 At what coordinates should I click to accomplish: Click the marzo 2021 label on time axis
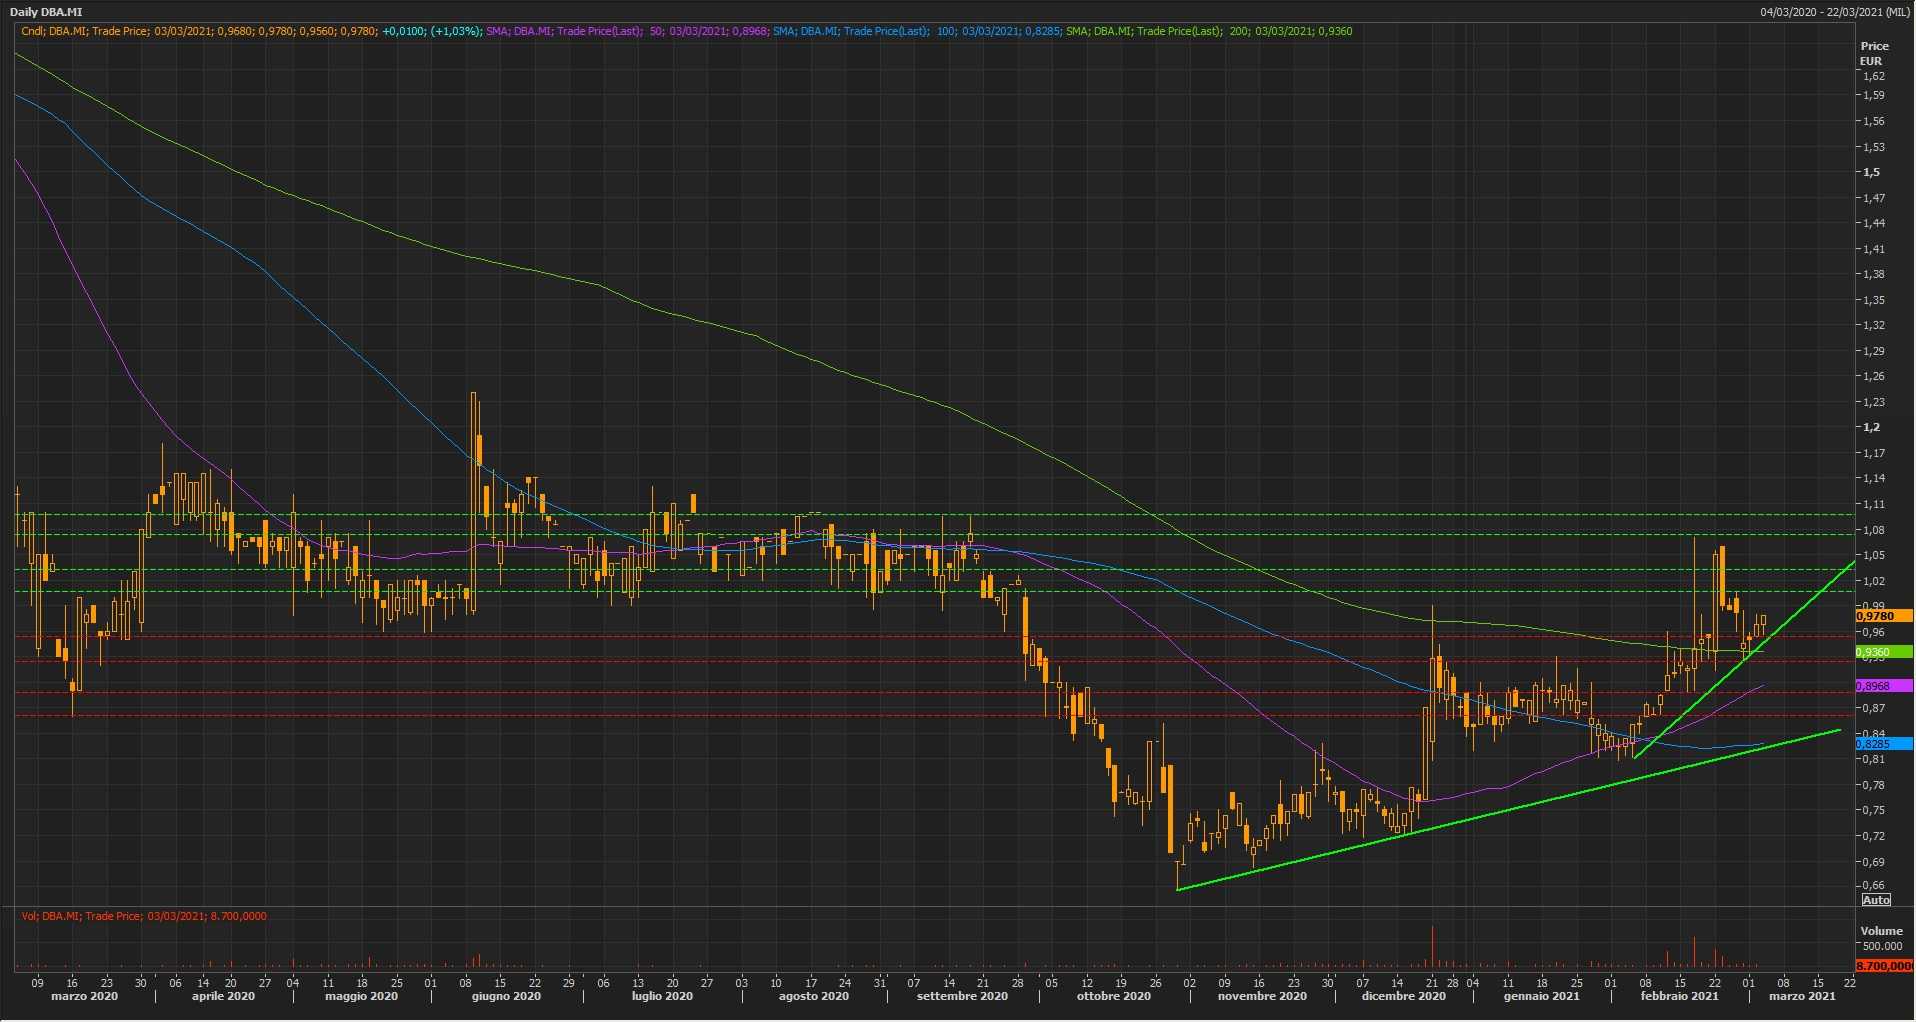[1802, 996]
